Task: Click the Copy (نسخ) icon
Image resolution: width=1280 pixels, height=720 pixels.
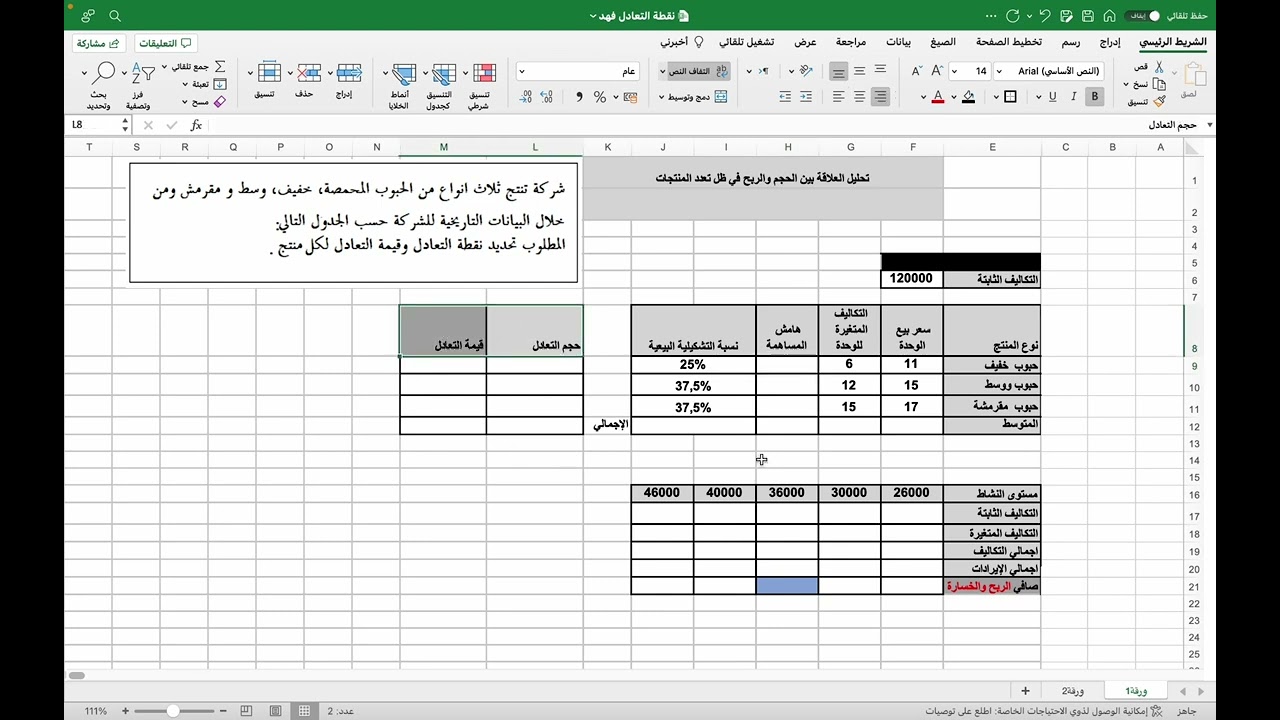Action: click(x=1159, y=84)
